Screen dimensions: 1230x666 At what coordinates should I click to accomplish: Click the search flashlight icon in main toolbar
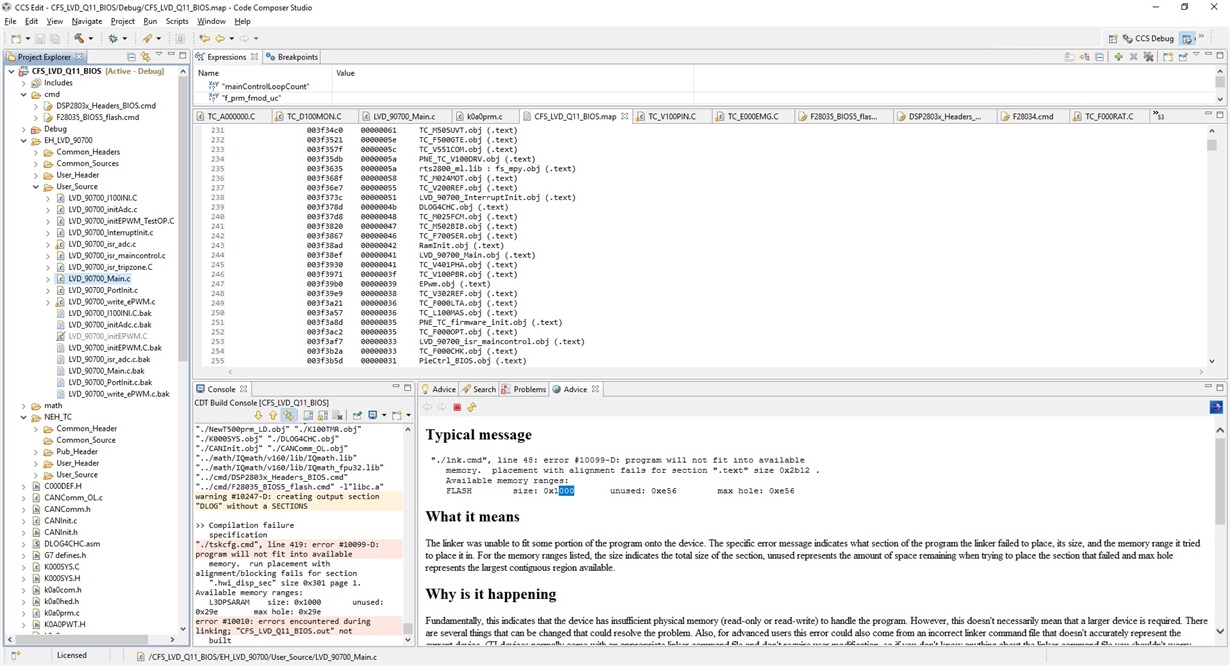point(147,38)
